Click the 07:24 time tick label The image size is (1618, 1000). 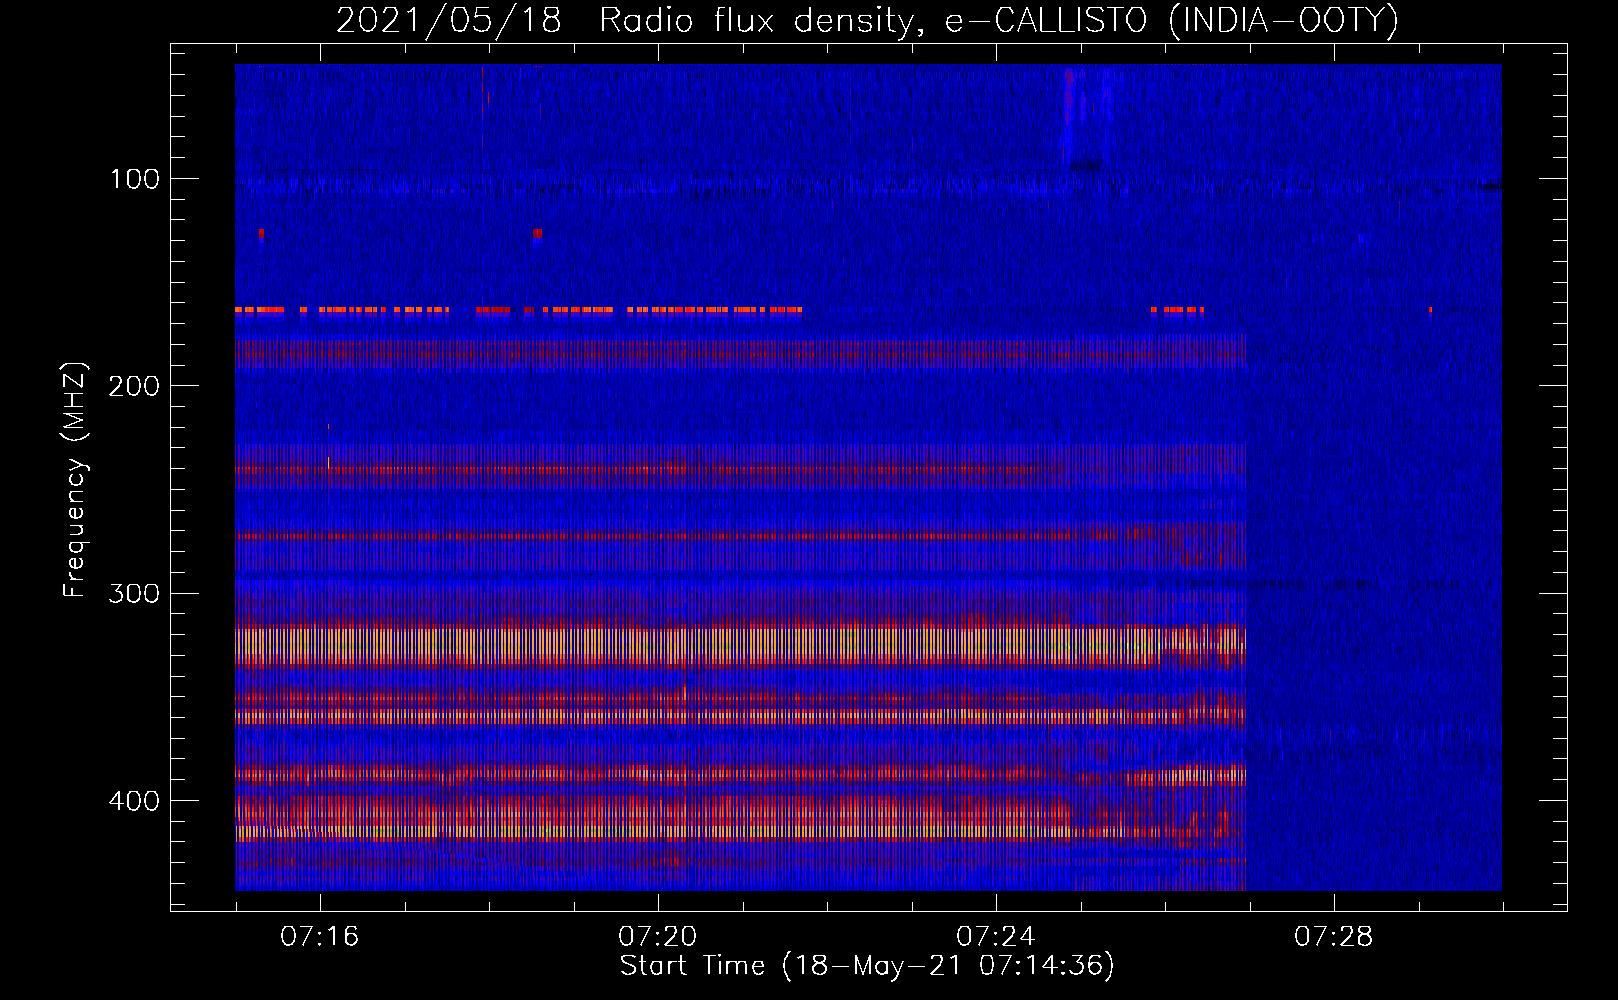(x=995, y=937)
